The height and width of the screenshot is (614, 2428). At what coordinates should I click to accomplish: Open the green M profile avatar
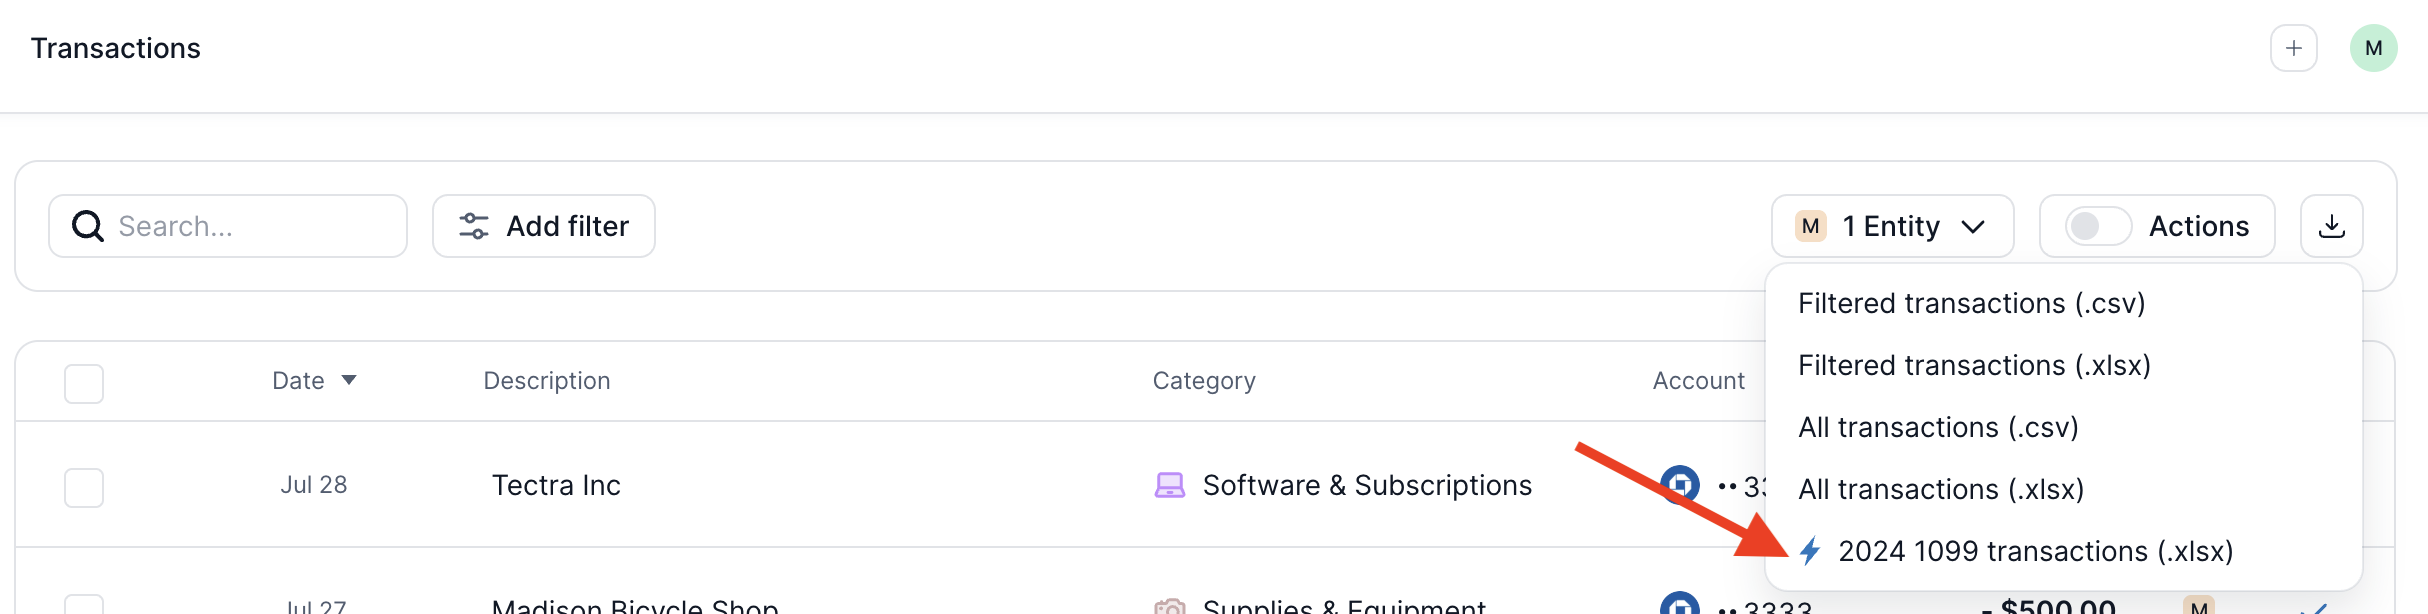[2373, 48]
